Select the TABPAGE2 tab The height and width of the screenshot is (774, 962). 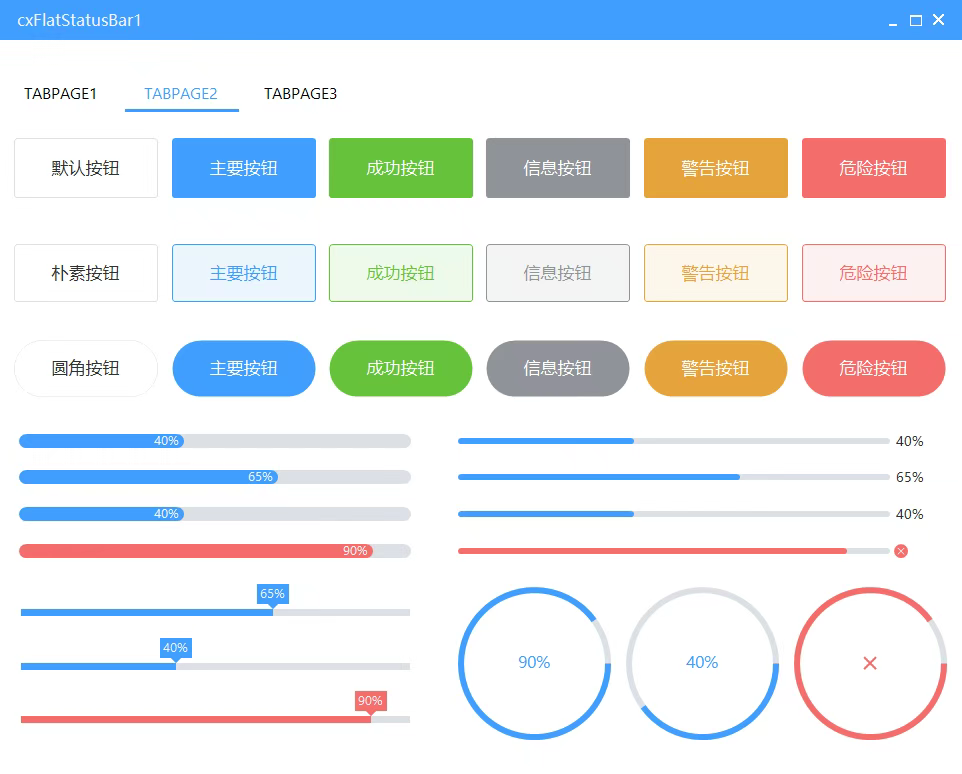[181, 94]
